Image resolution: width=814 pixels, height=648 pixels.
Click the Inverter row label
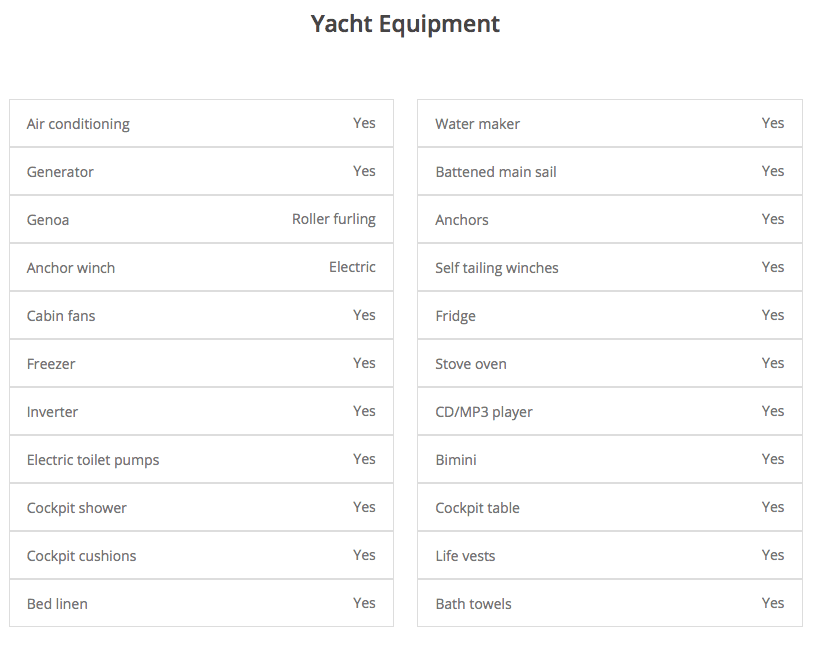[x=52, y=412]
